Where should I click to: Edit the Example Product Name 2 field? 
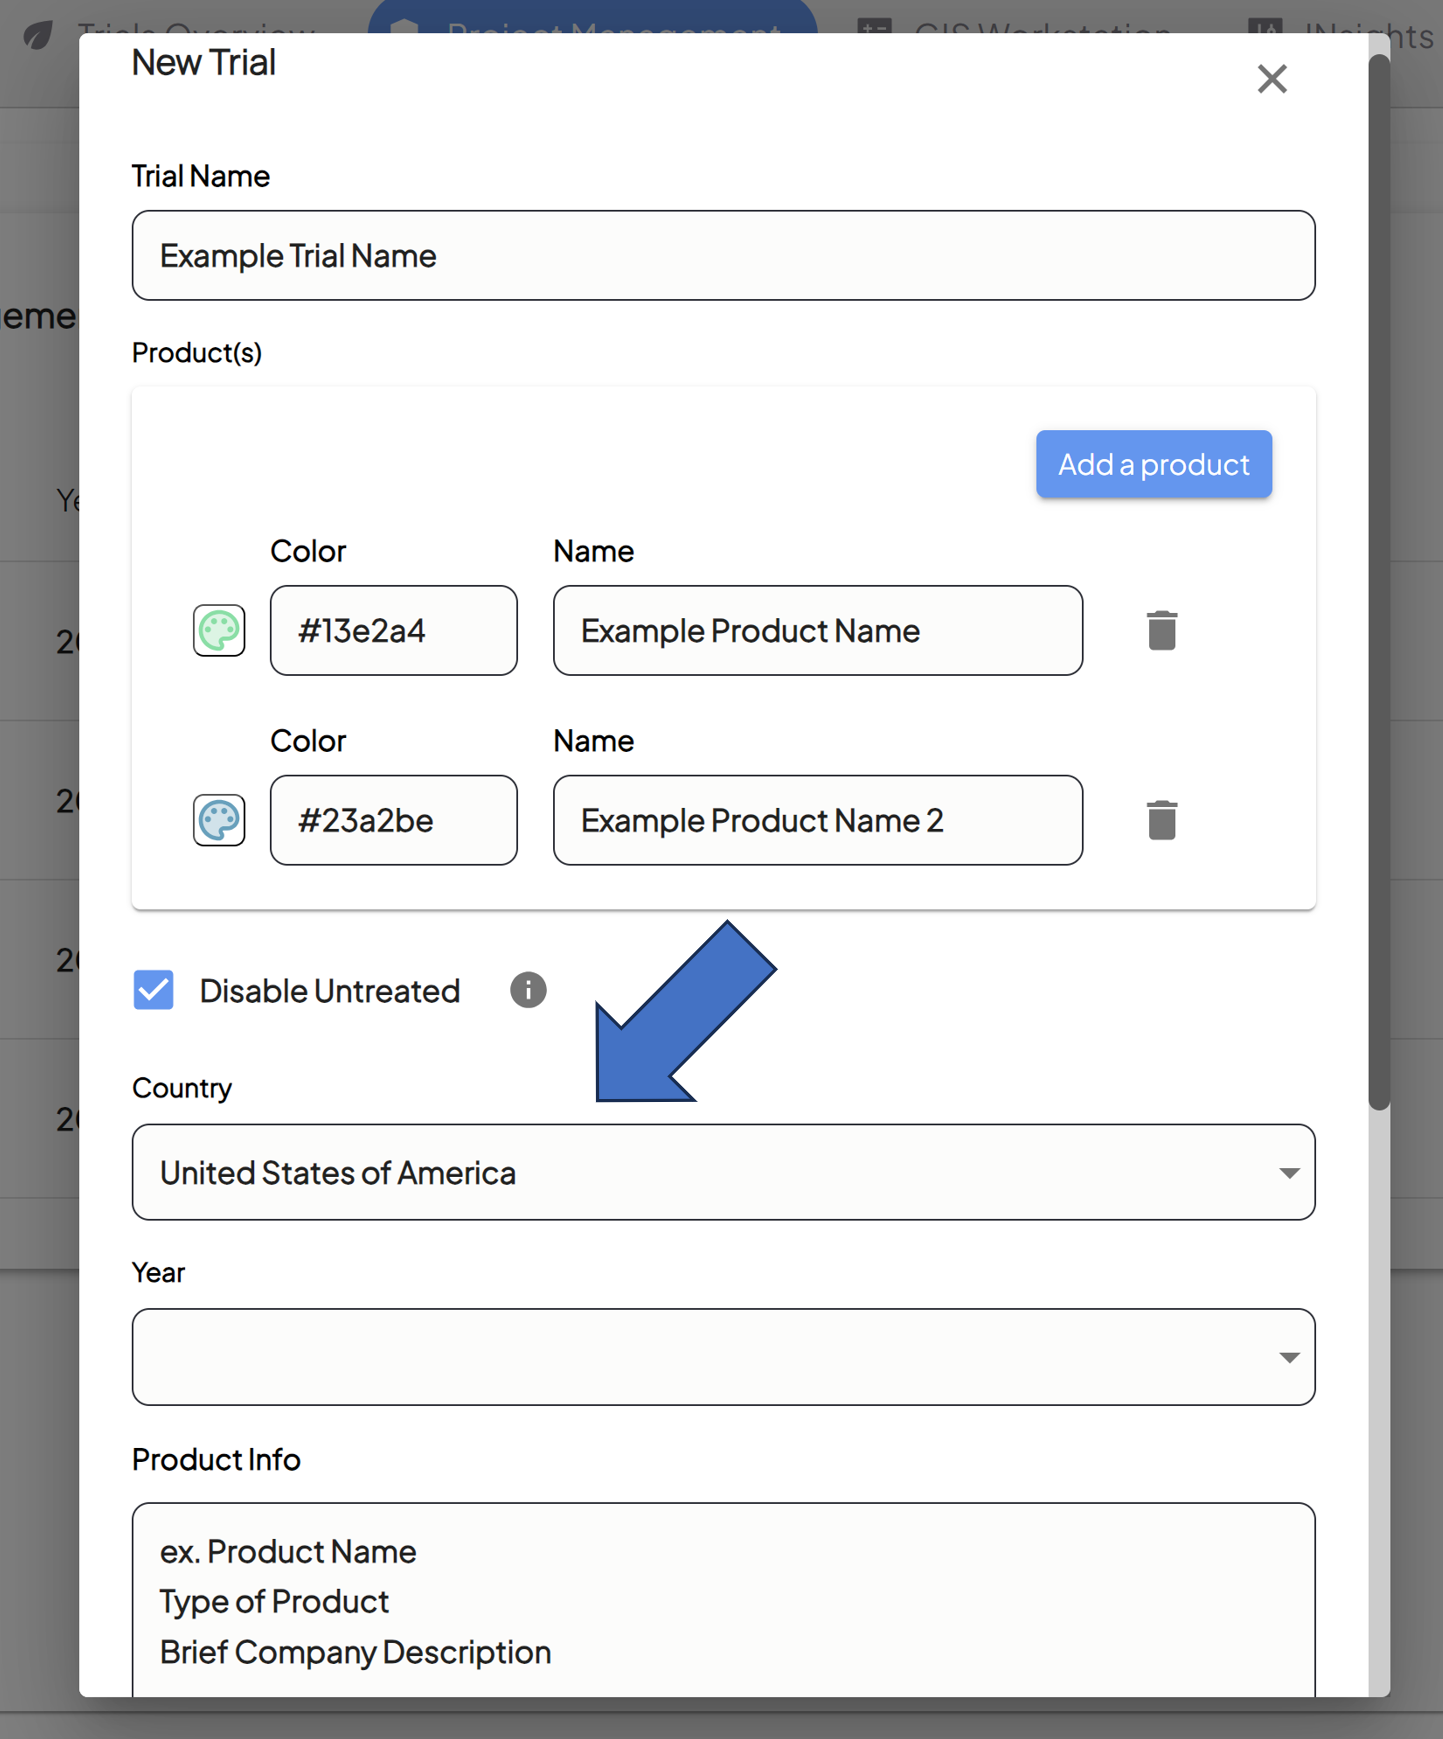coord(817,821)
